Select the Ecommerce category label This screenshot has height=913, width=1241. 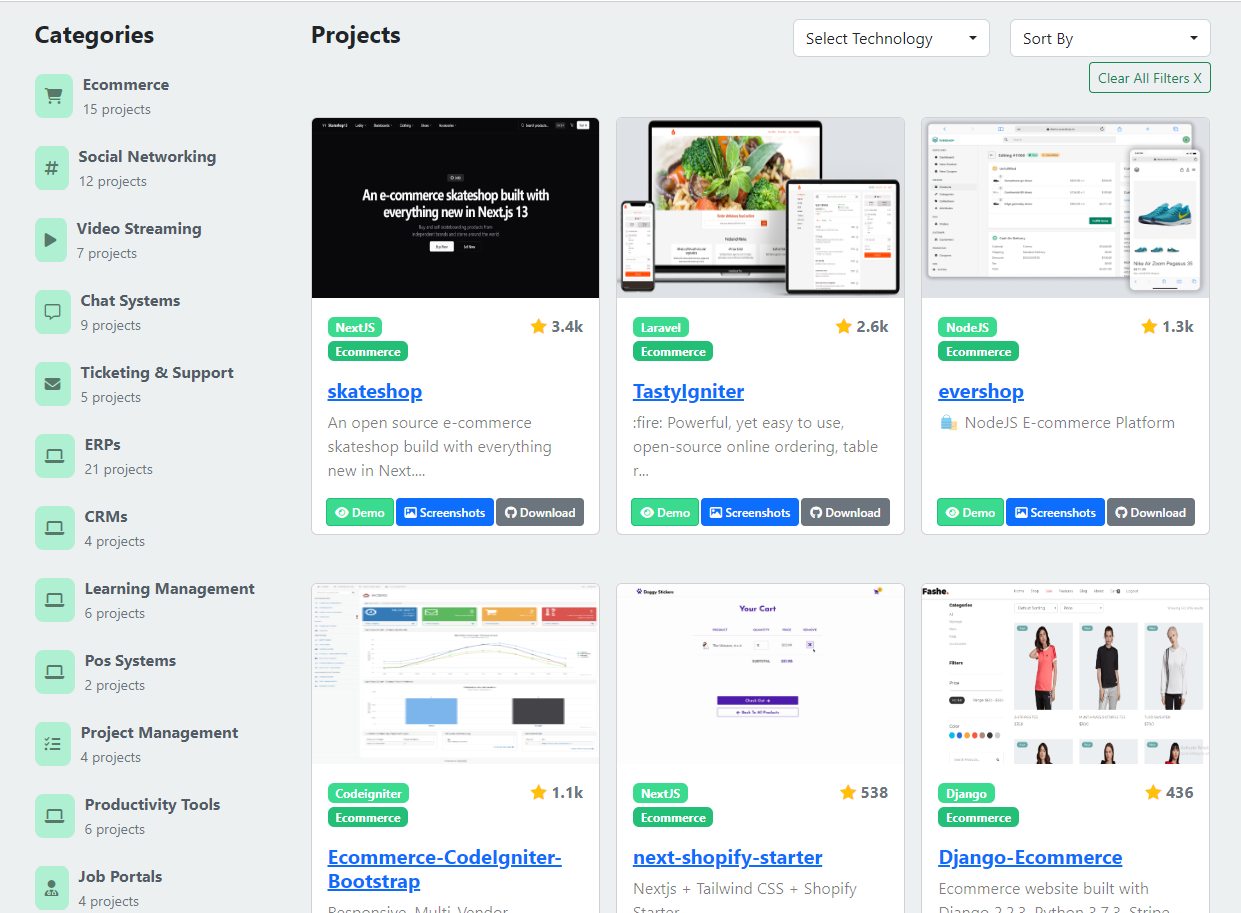point(126,85)
